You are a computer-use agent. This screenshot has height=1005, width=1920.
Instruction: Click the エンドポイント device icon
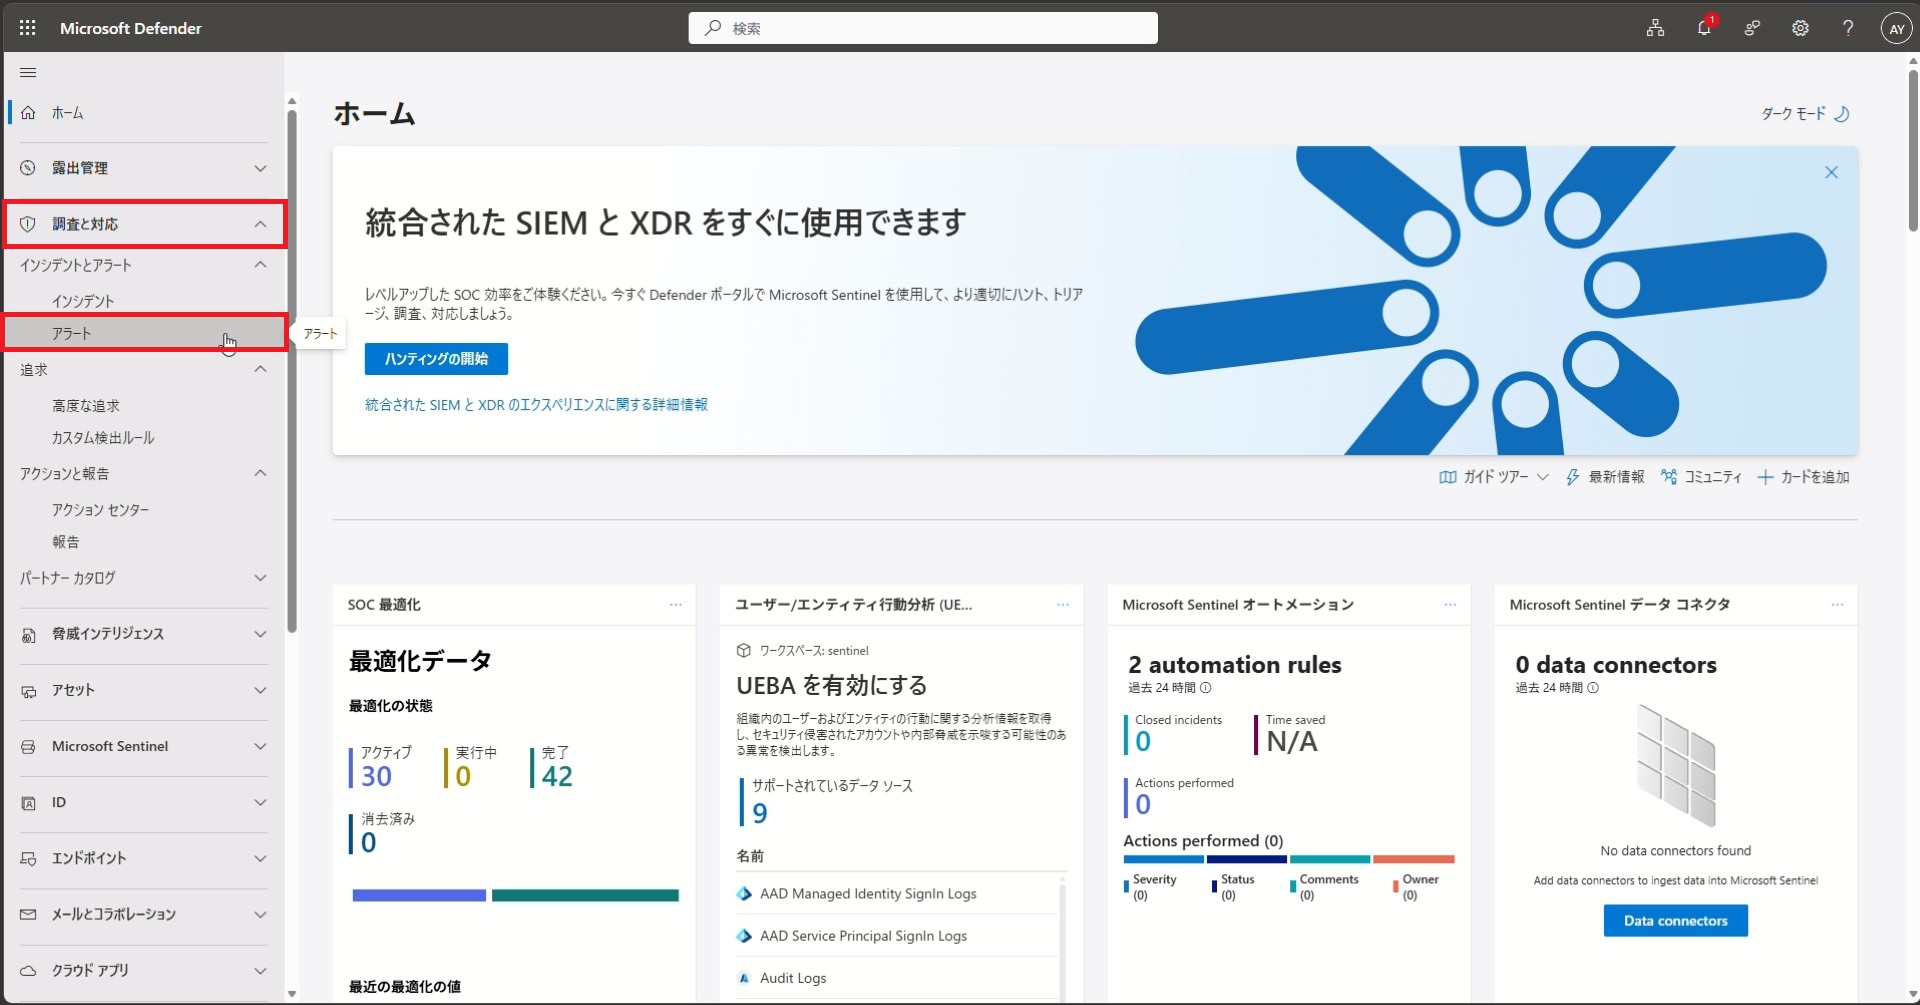28,858
